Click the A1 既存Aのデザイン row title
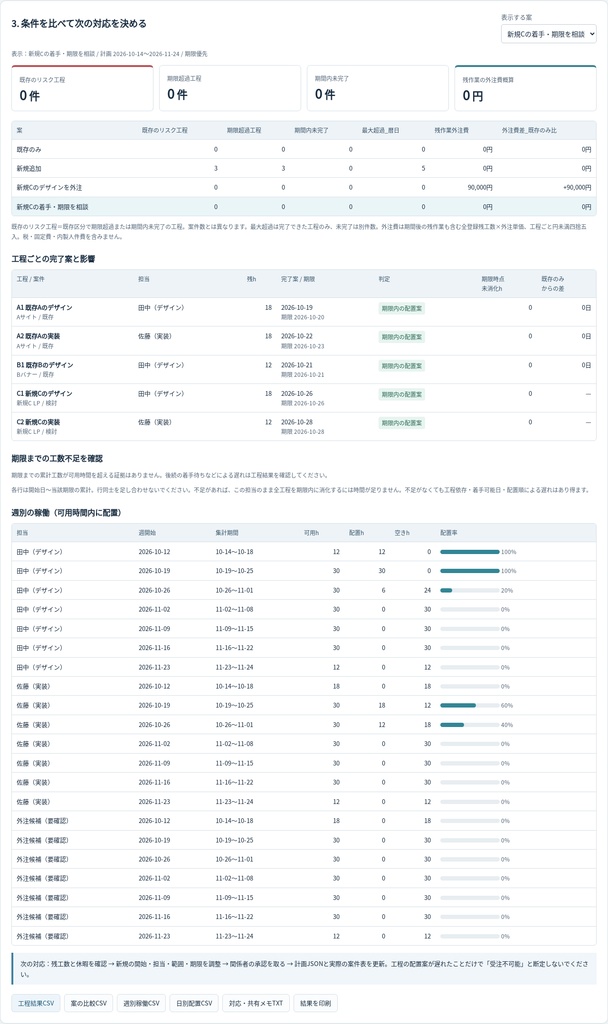The height and width of the screenshot is (1024, 608). pos(44,308)
